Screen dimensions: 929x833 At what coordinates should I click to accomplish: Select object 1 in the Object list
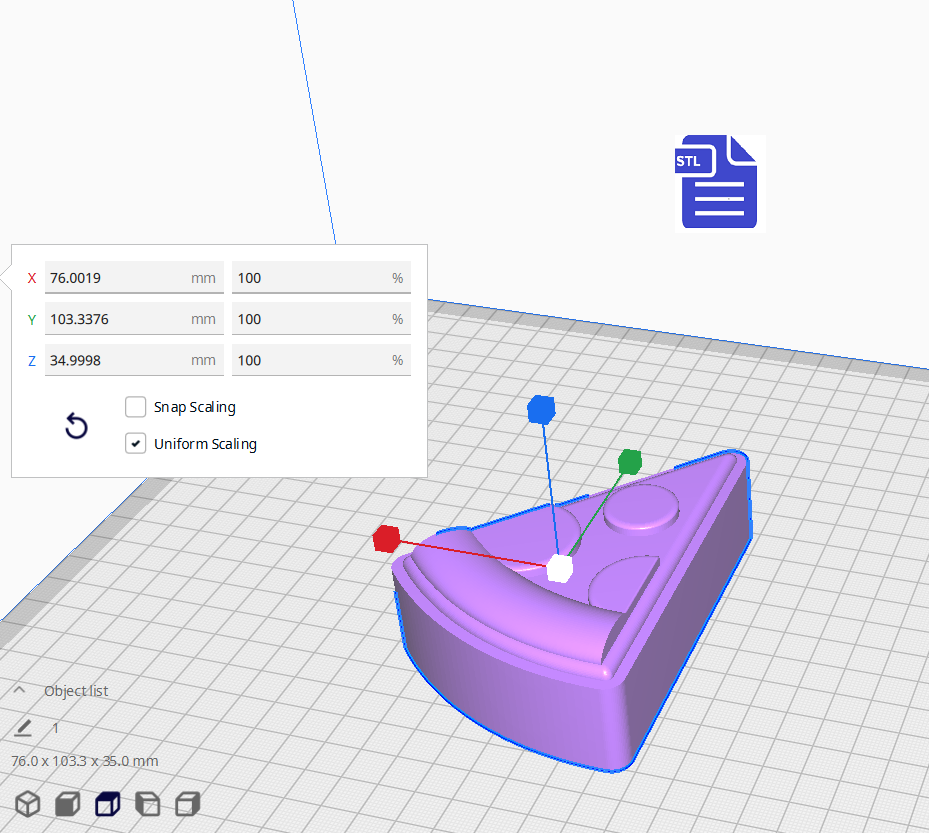point(56,728)
